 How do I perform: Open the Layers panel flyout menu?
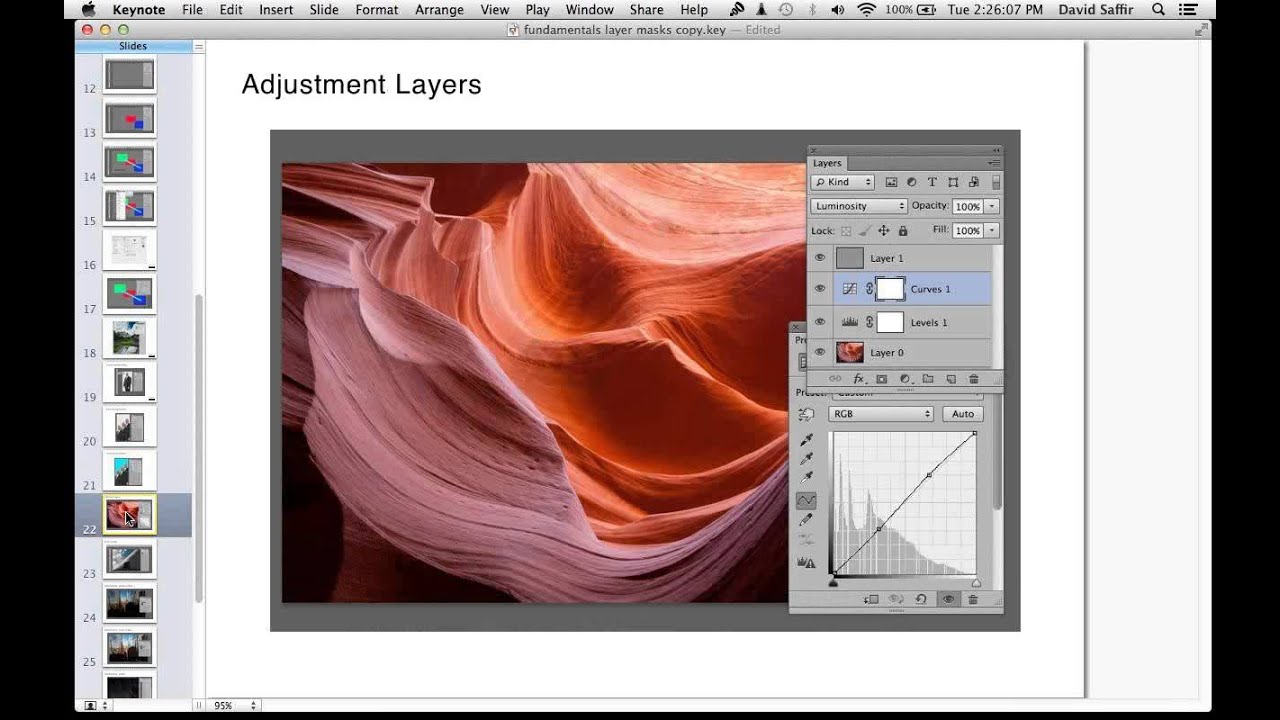pos(994,163)
